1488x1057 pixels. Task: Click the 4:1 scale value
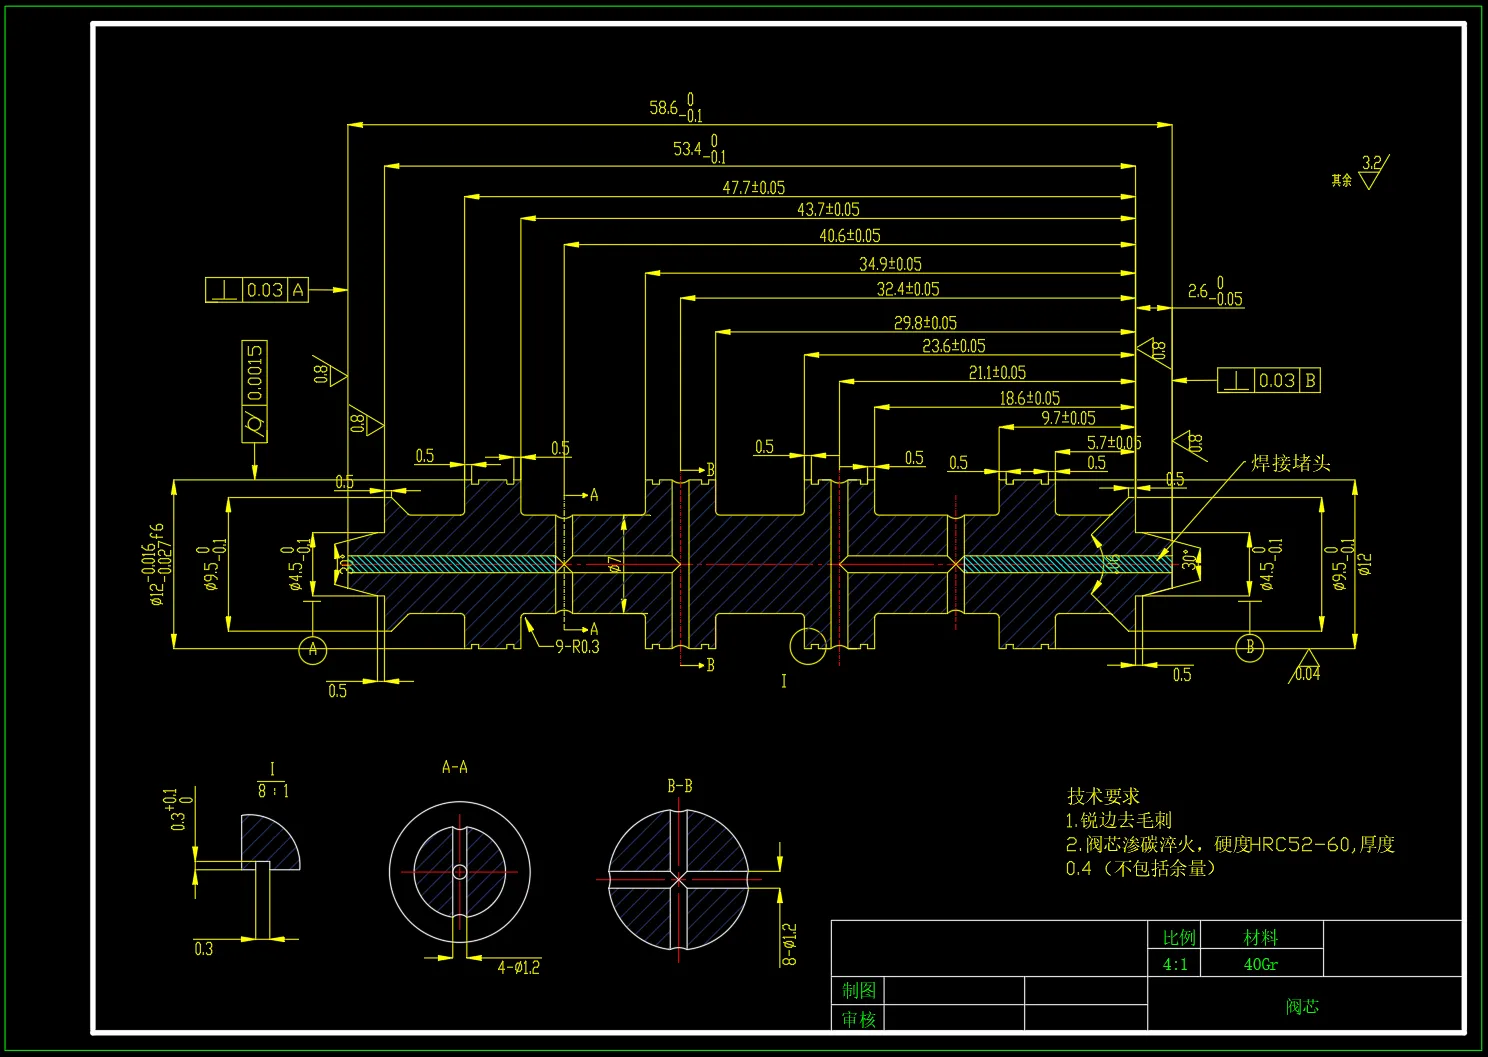point(1175,964)
